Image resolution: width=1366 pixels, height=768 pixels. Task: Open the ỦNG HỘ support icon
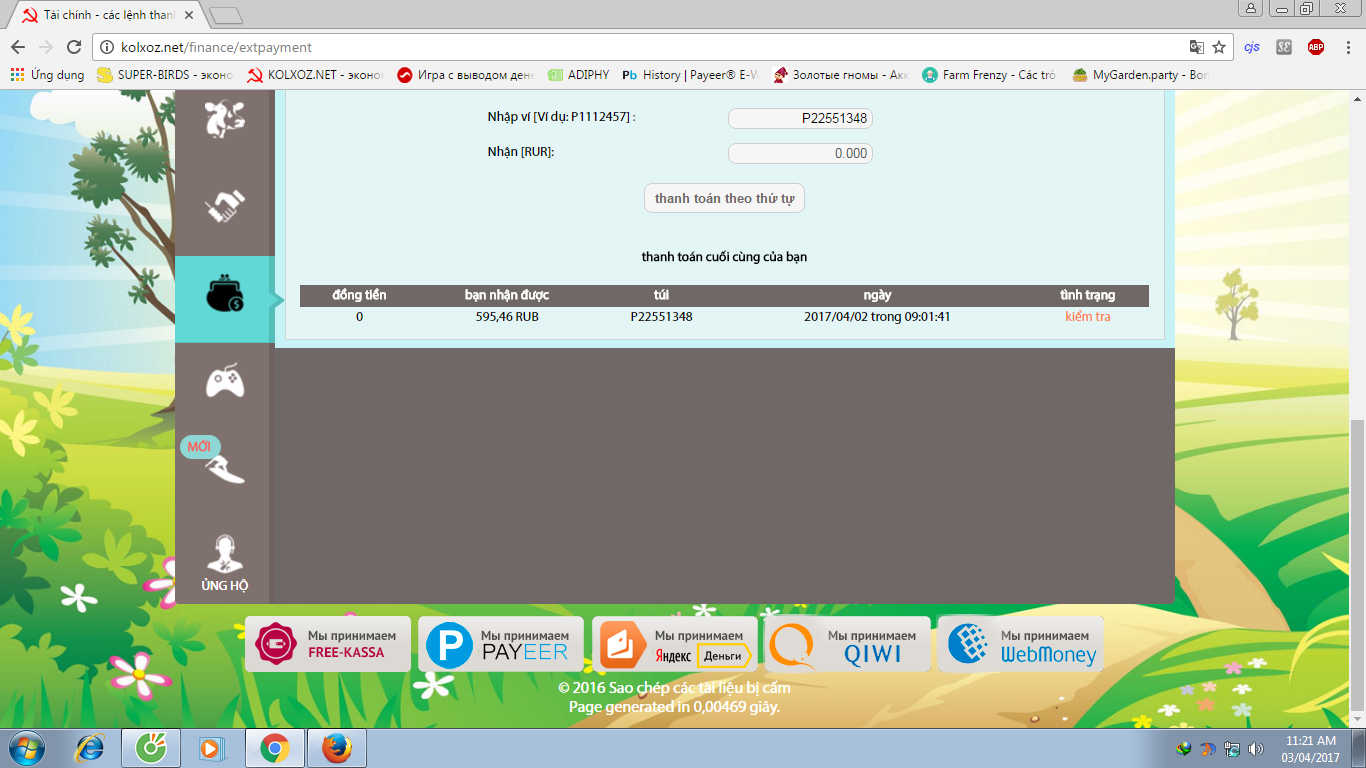pyautogui.click(x=224, y=562)
